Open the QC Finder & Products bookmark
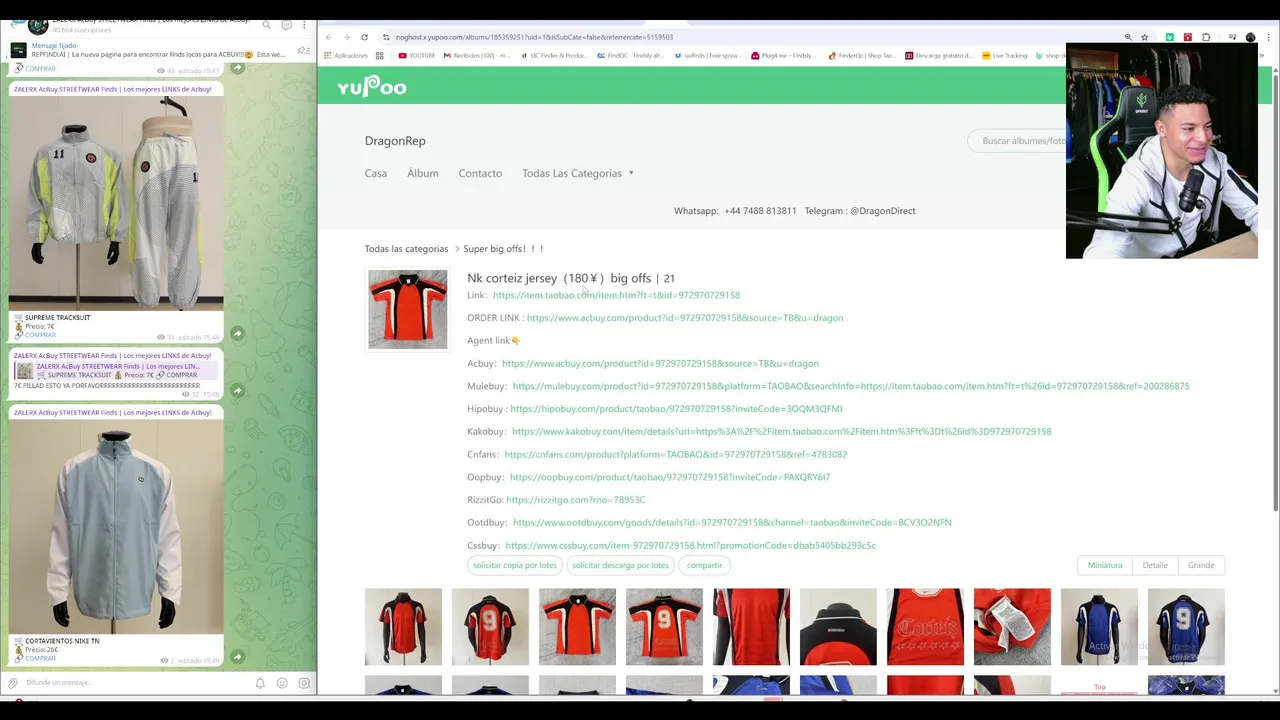This screenshot has width=1280, height=720. pyautogui.click(x=555, y=56)
